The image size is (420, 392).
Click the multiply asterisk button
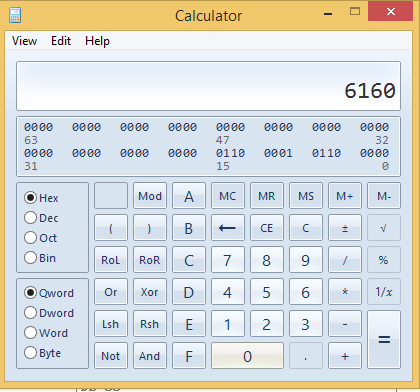pos(345,292)
